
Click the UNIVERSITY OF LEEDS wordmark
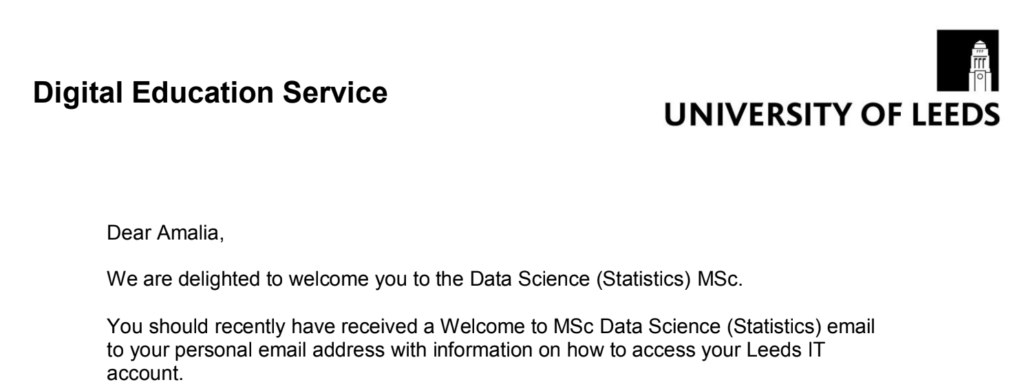click(x=832, y=114)
